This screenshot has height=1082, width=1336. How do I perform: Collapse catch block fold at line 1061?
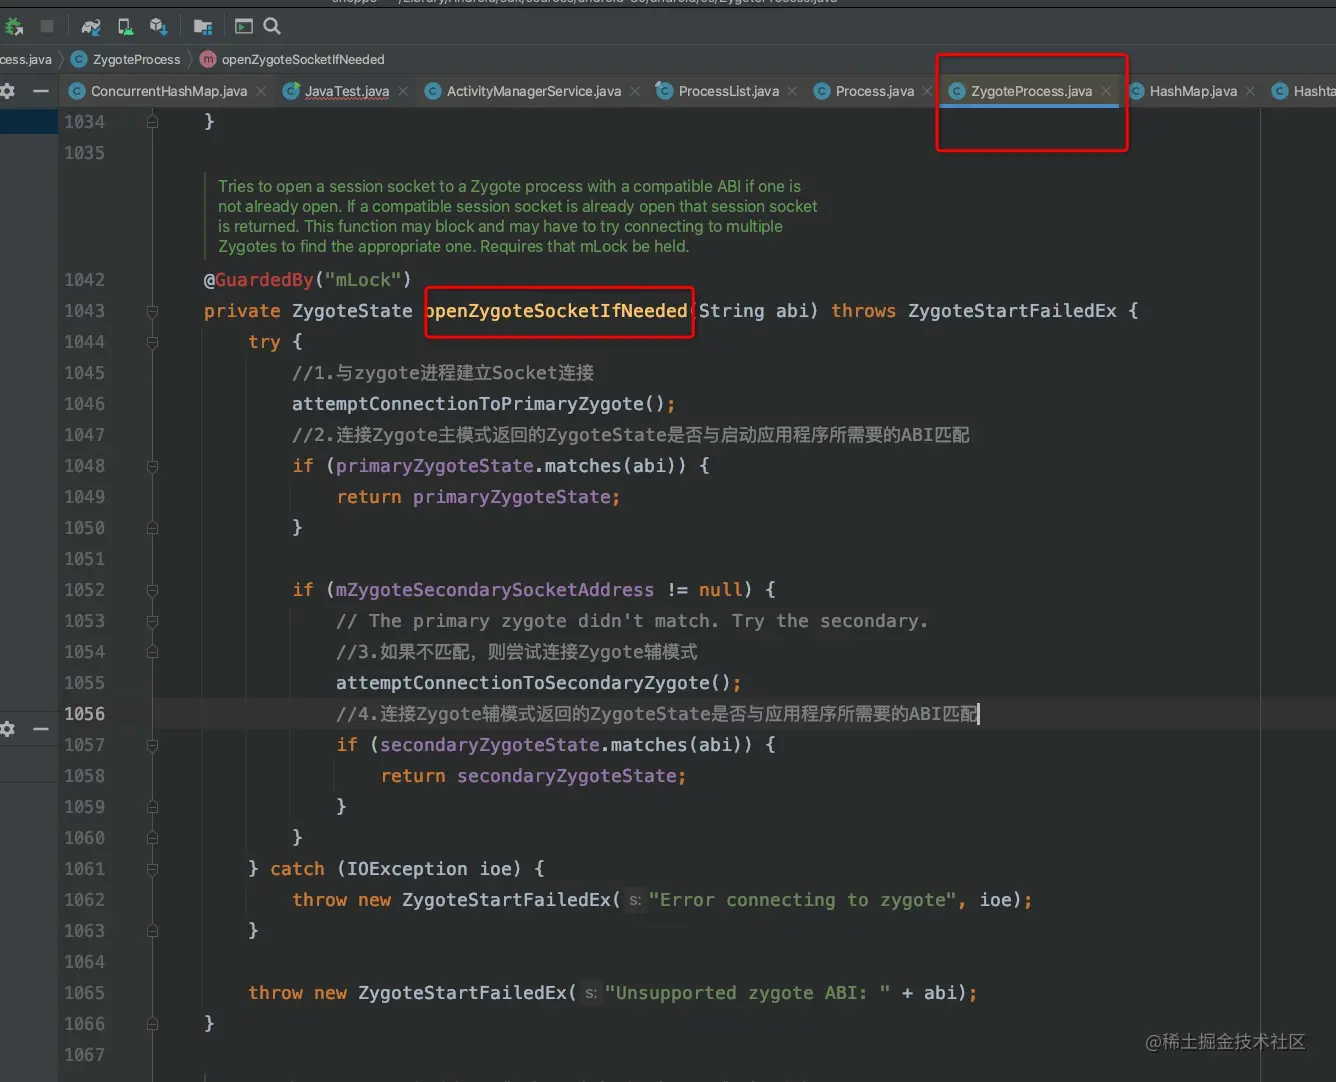pyautogui.click(x=152, y=869)
